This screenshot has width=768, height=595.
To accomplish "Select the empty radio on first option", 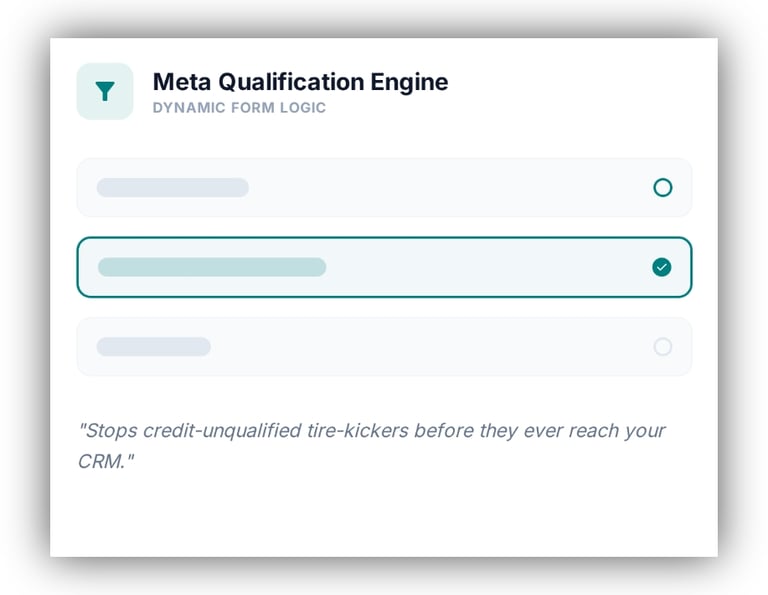I will (662, 187).
